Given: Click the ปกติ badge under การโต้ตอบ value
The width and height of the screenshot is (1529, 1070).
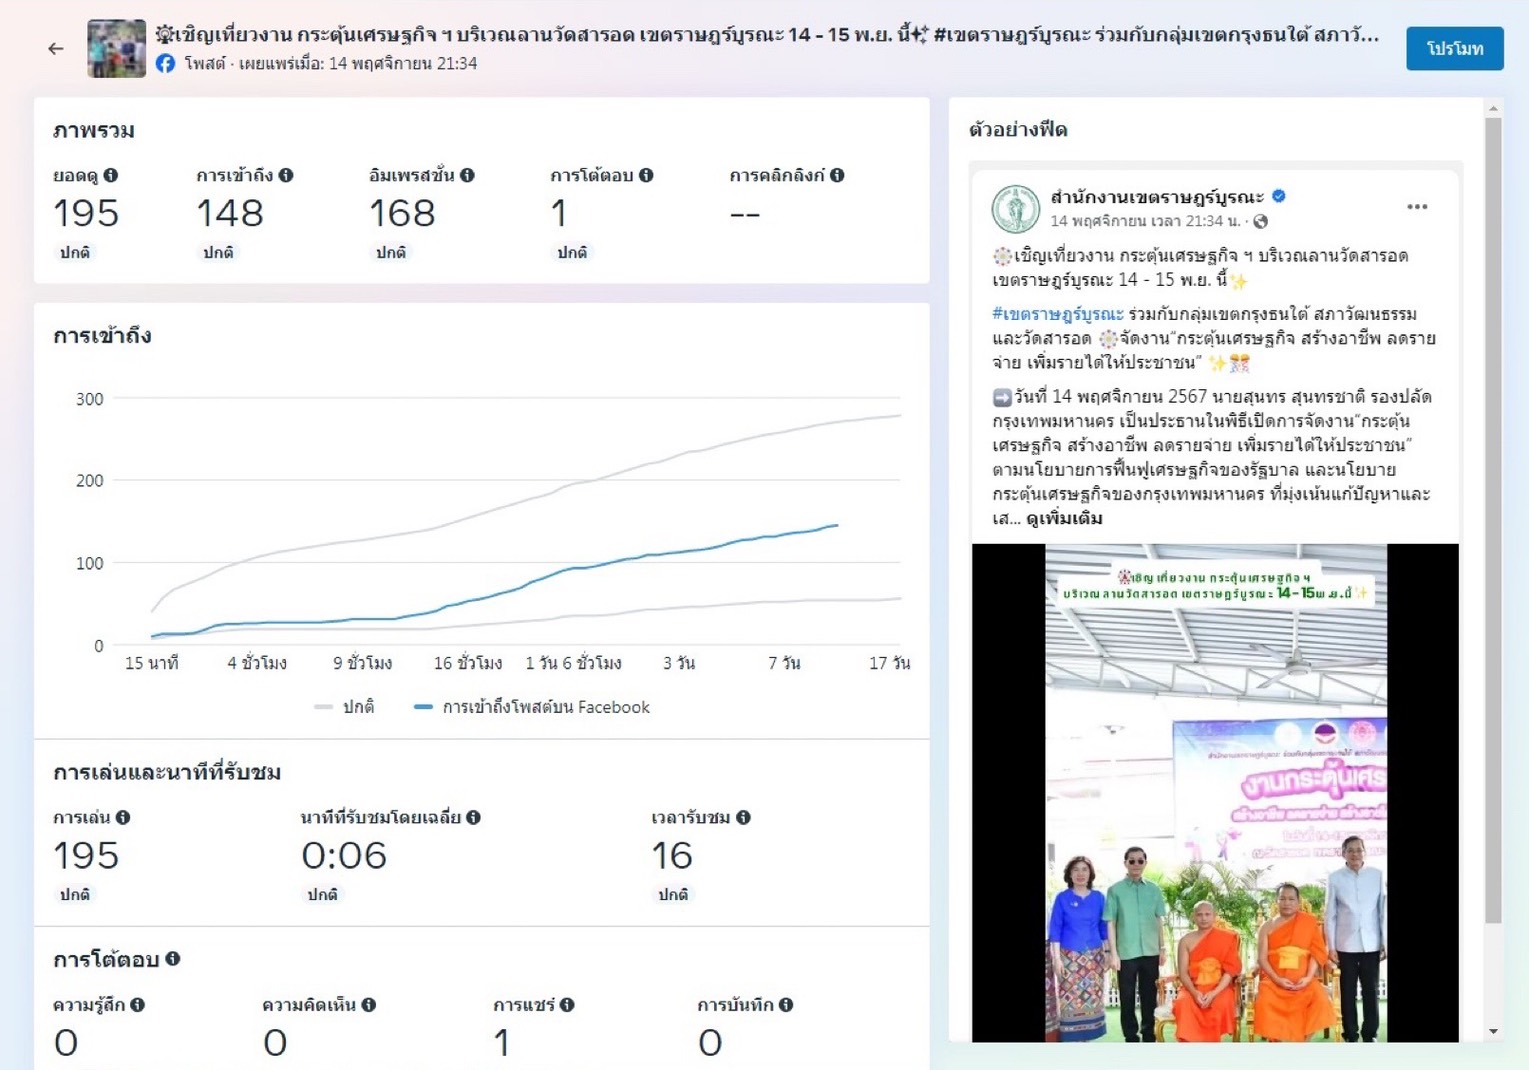Looking at the screenshot, I should 572,253.
